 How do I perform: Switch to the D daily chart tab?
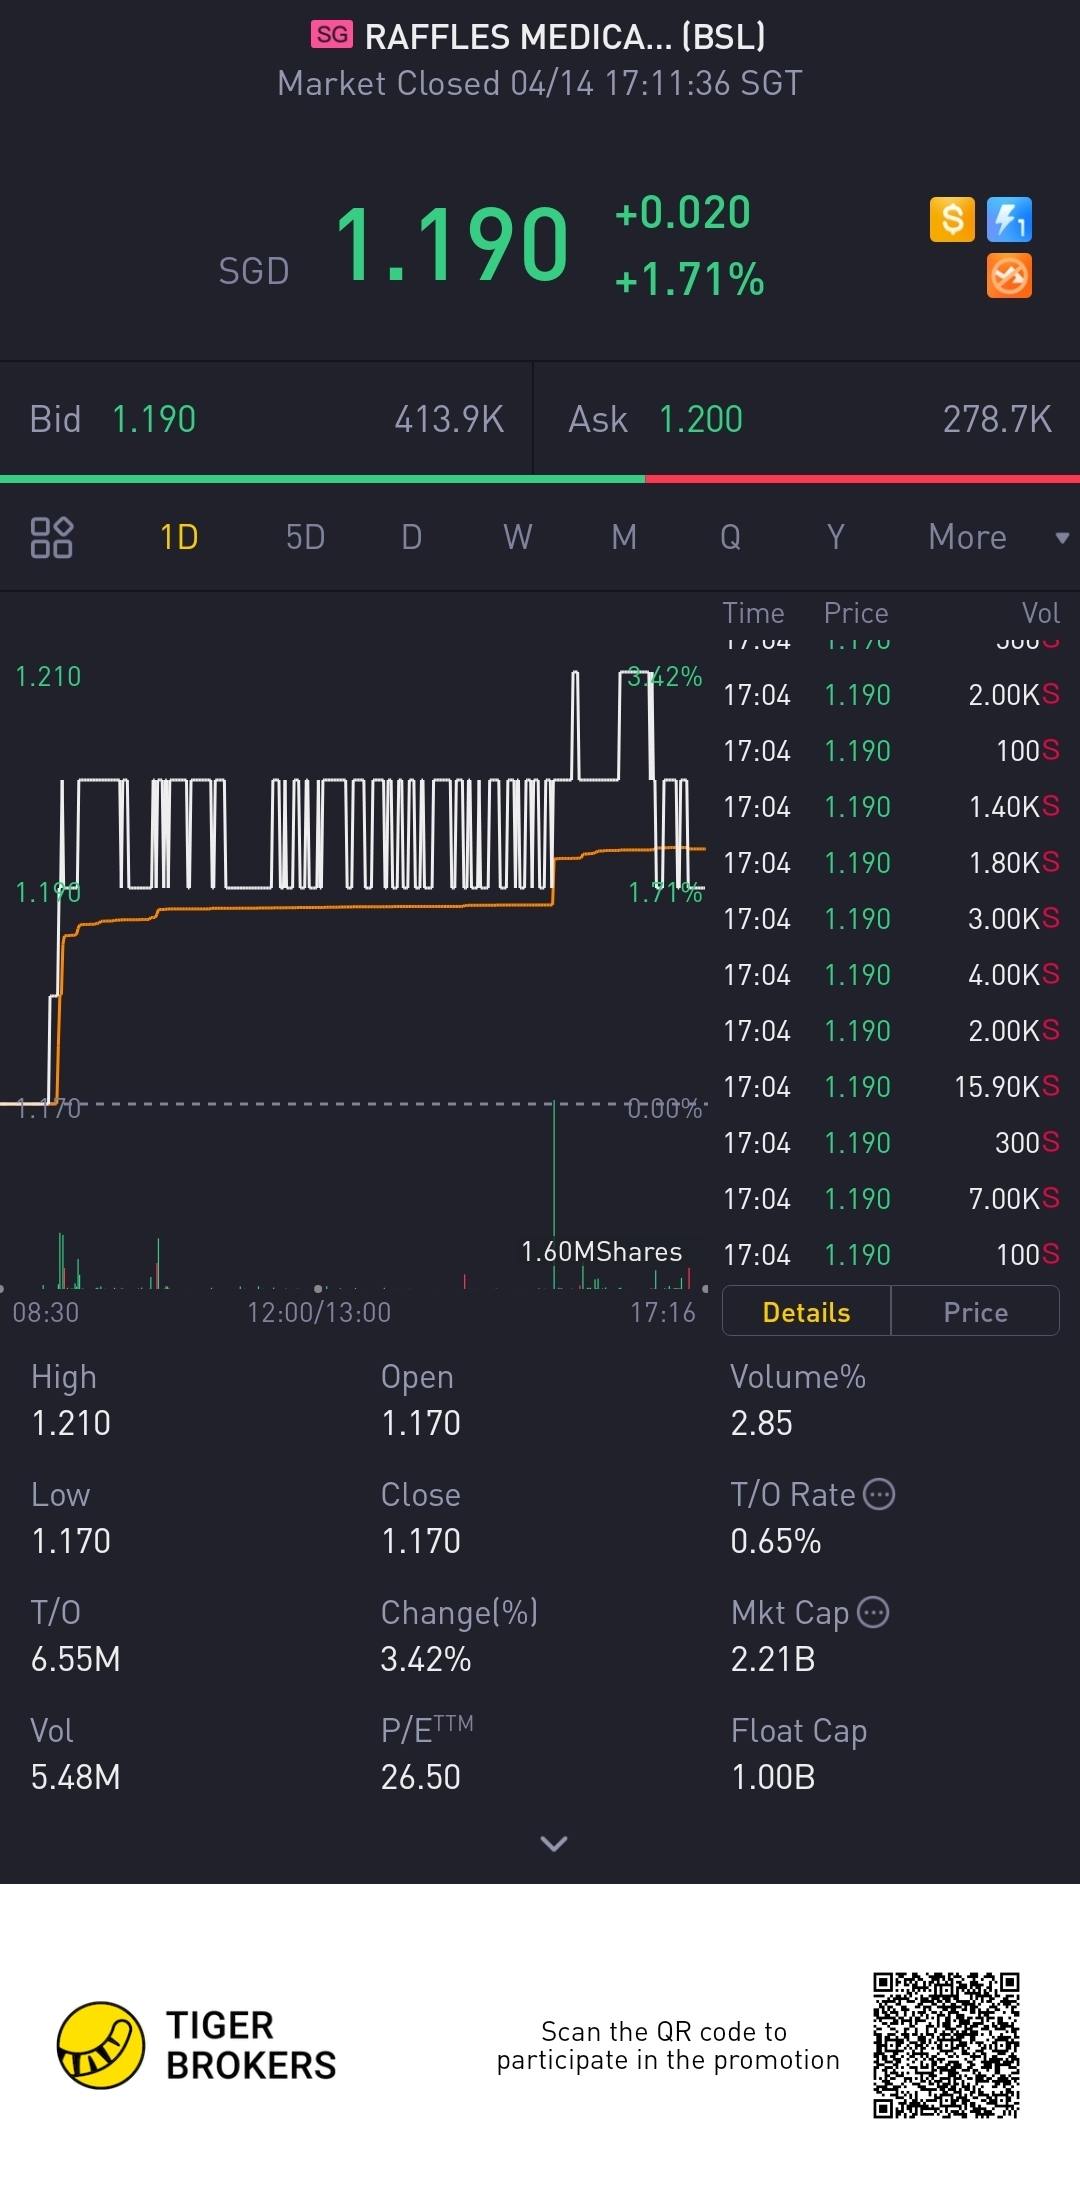pyautogui.click(x=411, y=537)
